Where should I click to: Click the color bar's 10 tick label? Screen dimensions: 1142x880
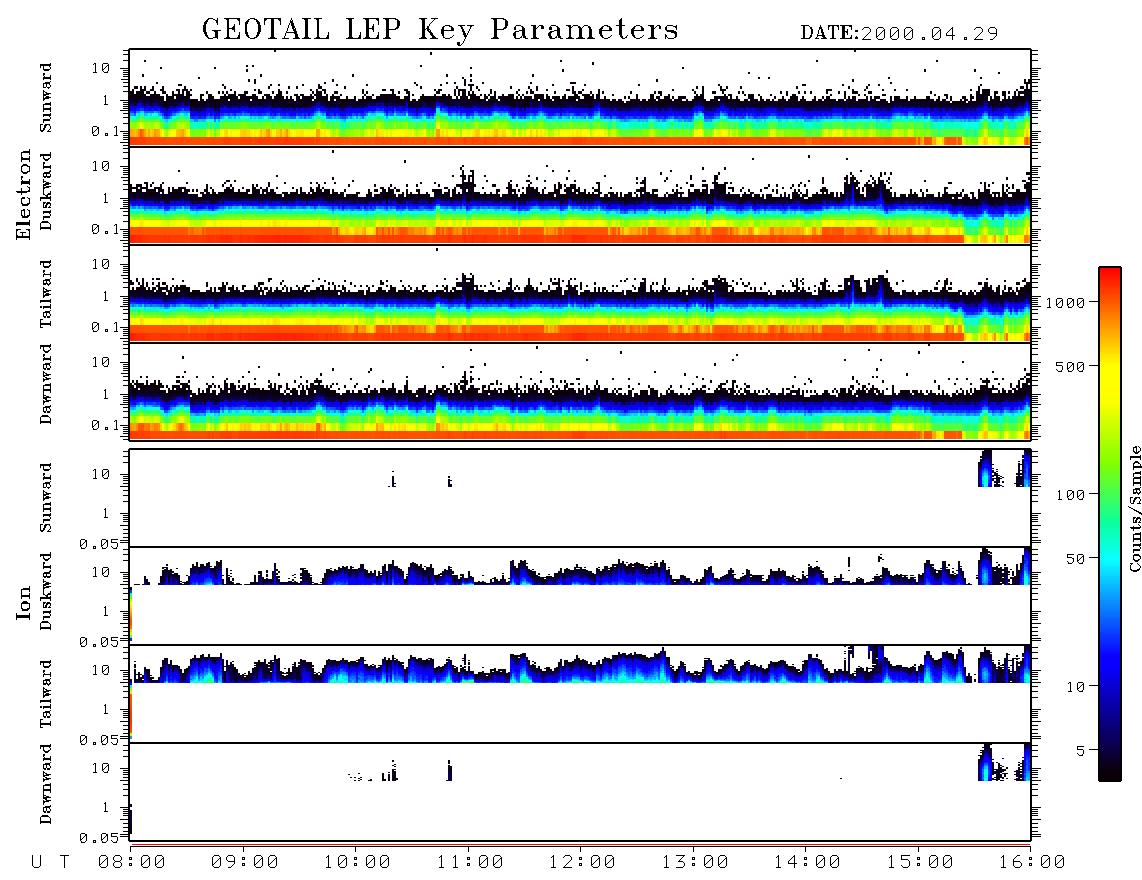(x=1076, y=687)
